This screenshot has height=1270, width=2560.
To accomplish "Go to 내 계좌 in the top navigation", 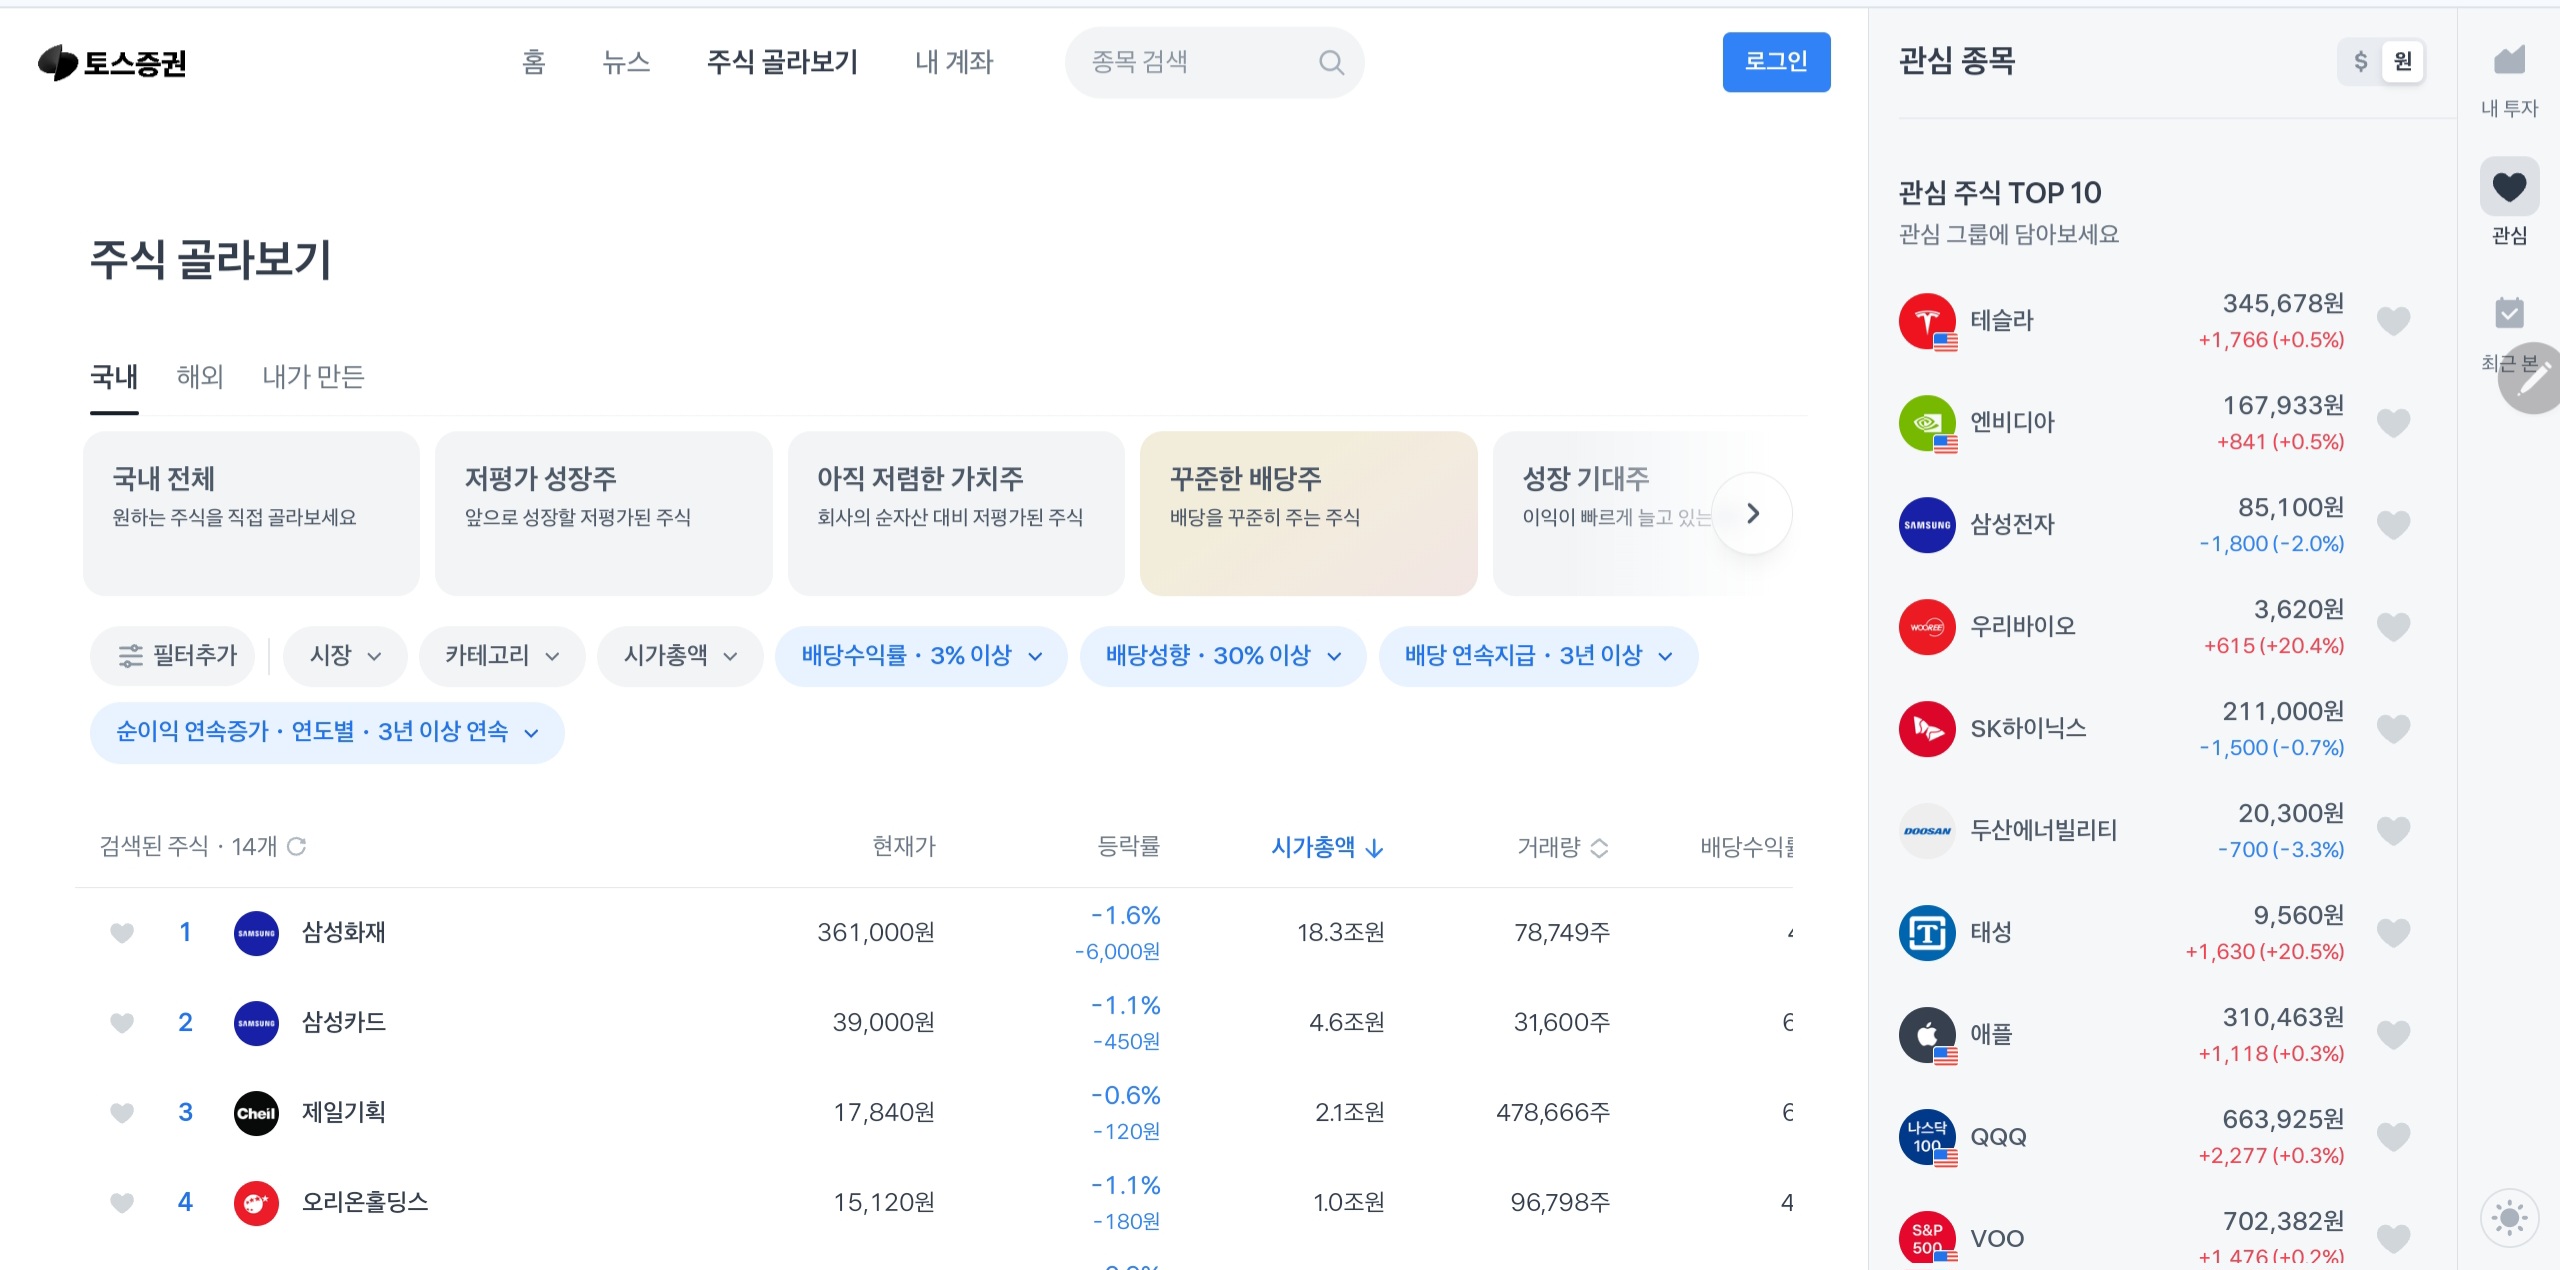I will pos(954,62).
